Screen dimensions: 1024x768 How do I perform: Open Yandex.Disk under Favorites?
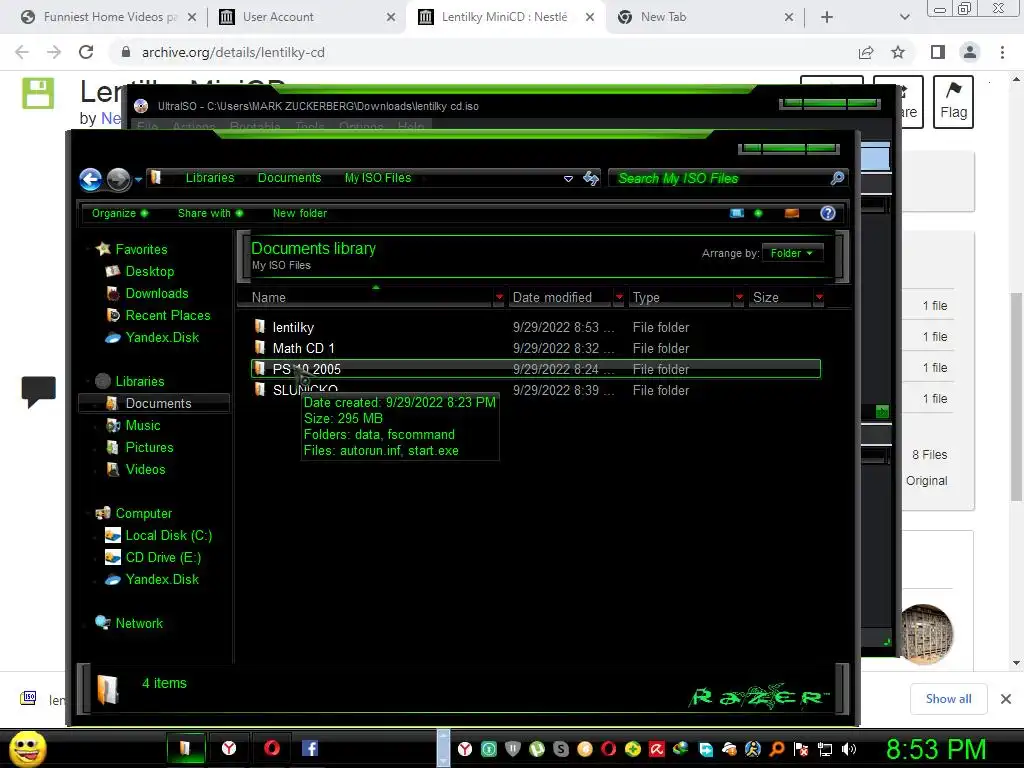(x=162, y=338)
